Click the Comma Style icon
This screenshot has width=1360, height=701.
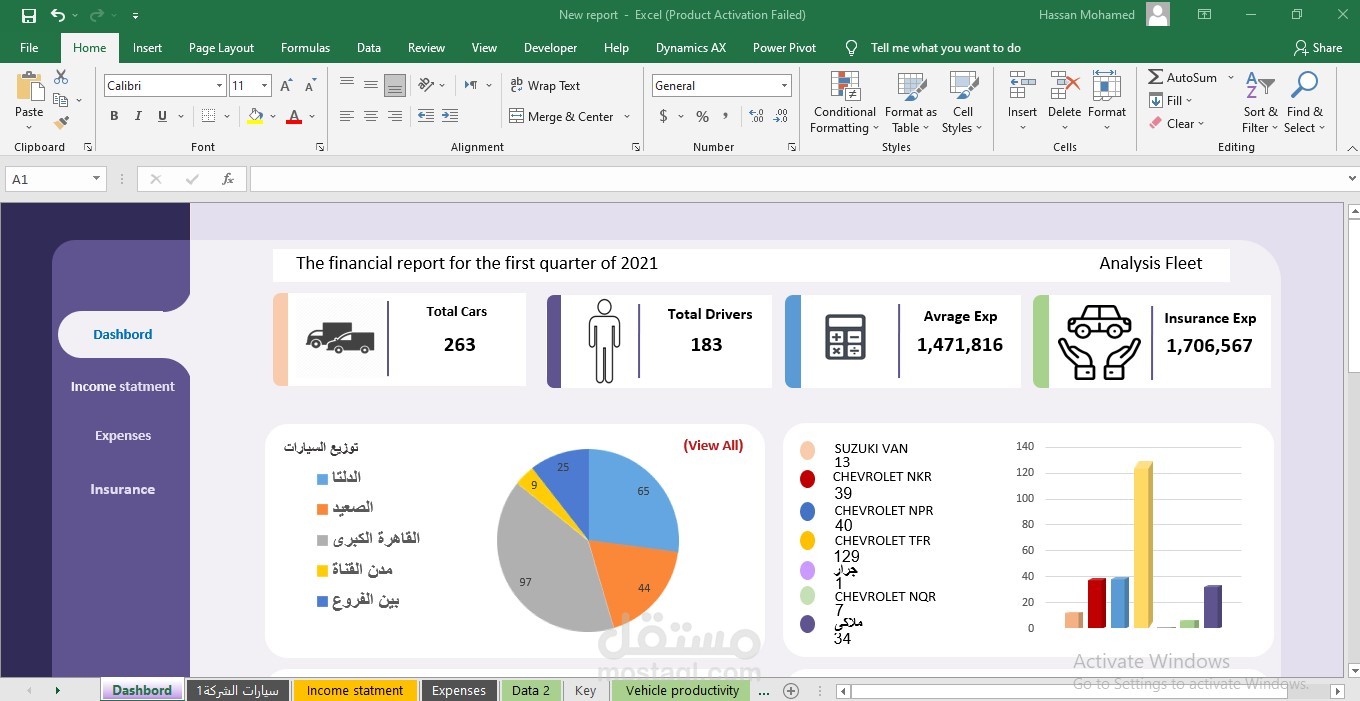(727, 116)
